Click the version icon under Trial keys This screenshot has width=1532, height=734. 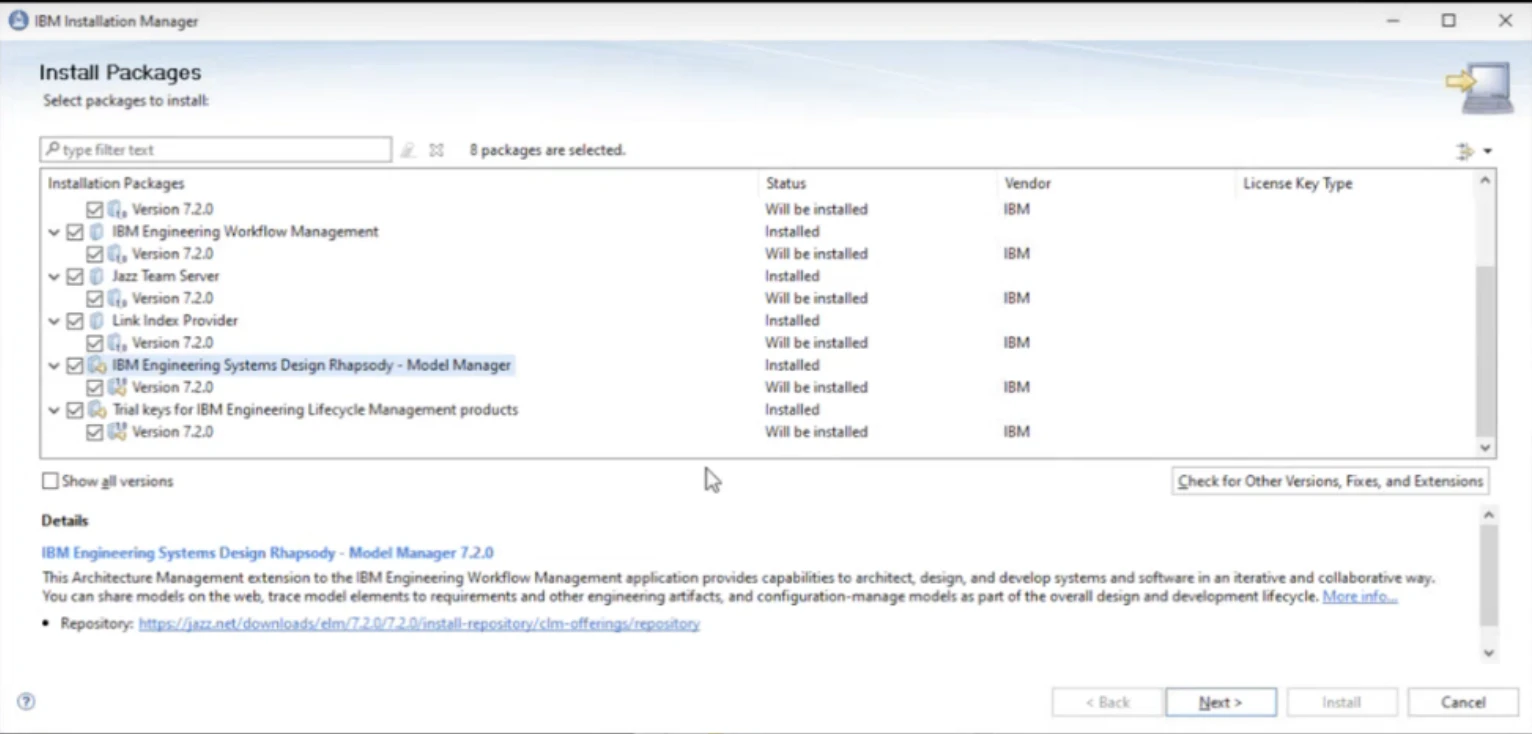tap(117, 432)
